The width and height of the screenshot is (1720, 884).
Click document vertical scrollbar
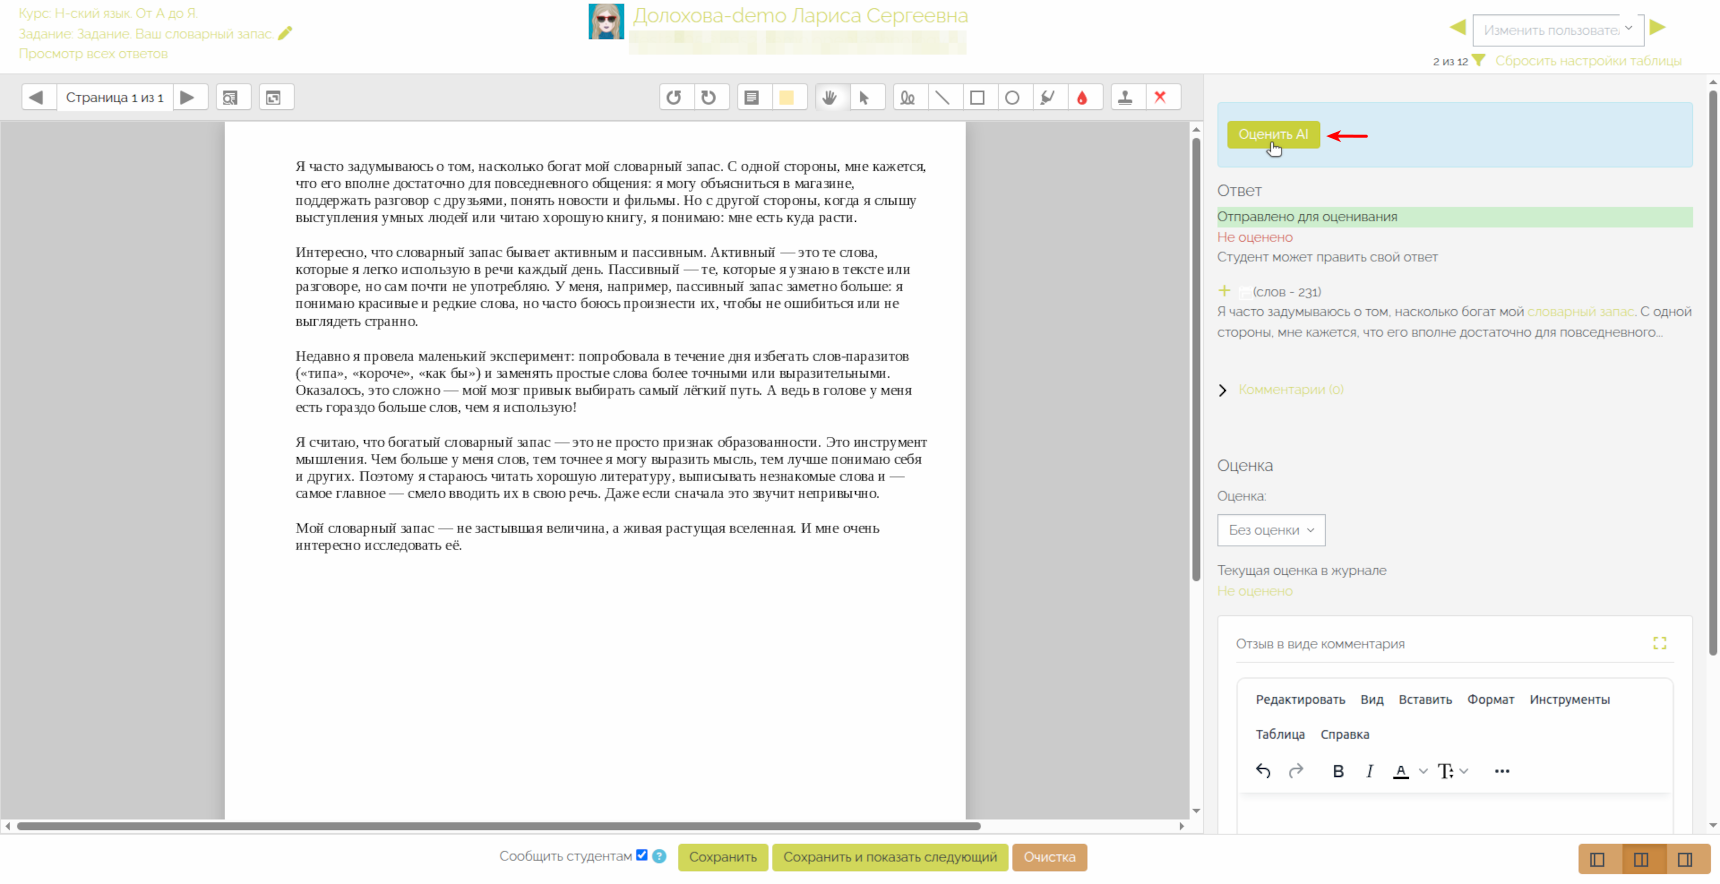coord(1196,360)
